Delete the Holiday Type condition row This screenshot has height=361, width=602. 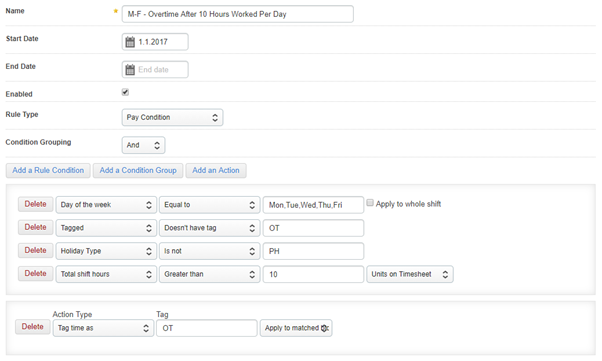[35, 250]
